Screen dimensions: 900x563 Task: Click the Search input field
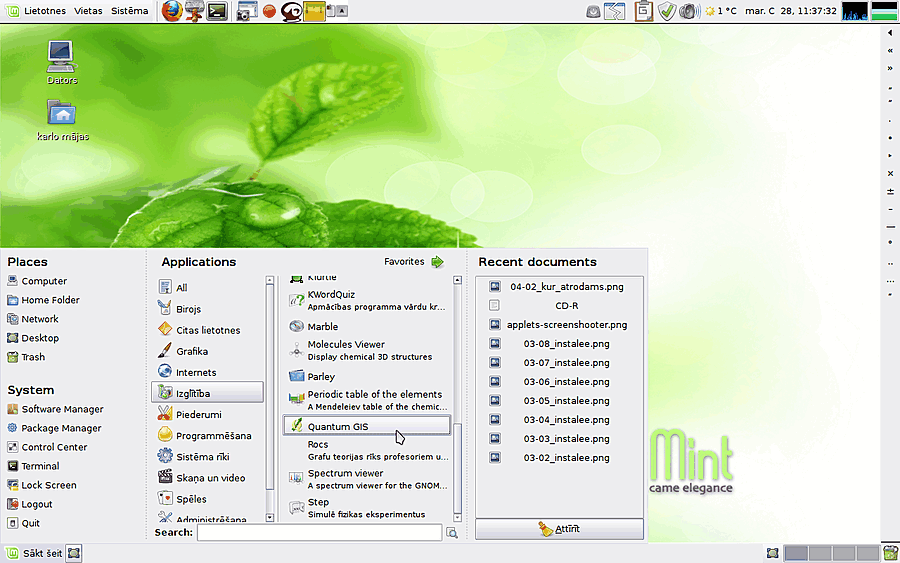(319, 533)
